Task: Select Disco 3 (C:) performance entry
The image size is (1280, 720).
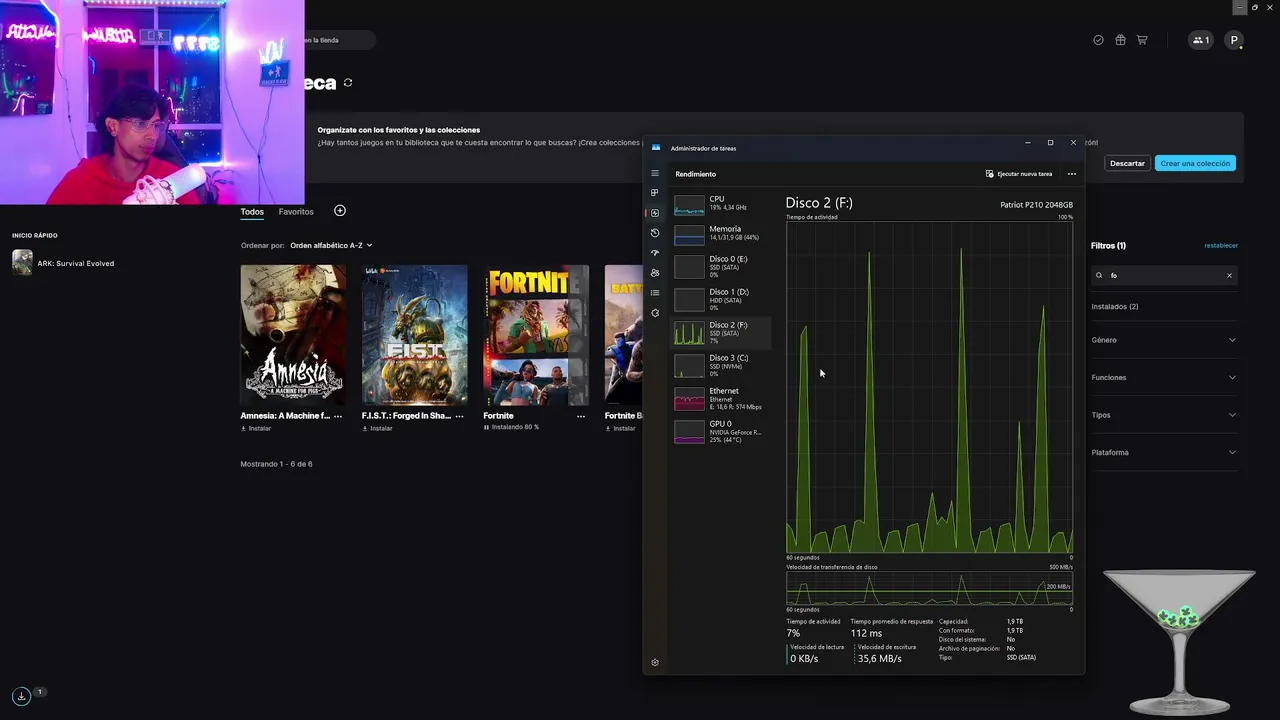Action: (721, 365)
